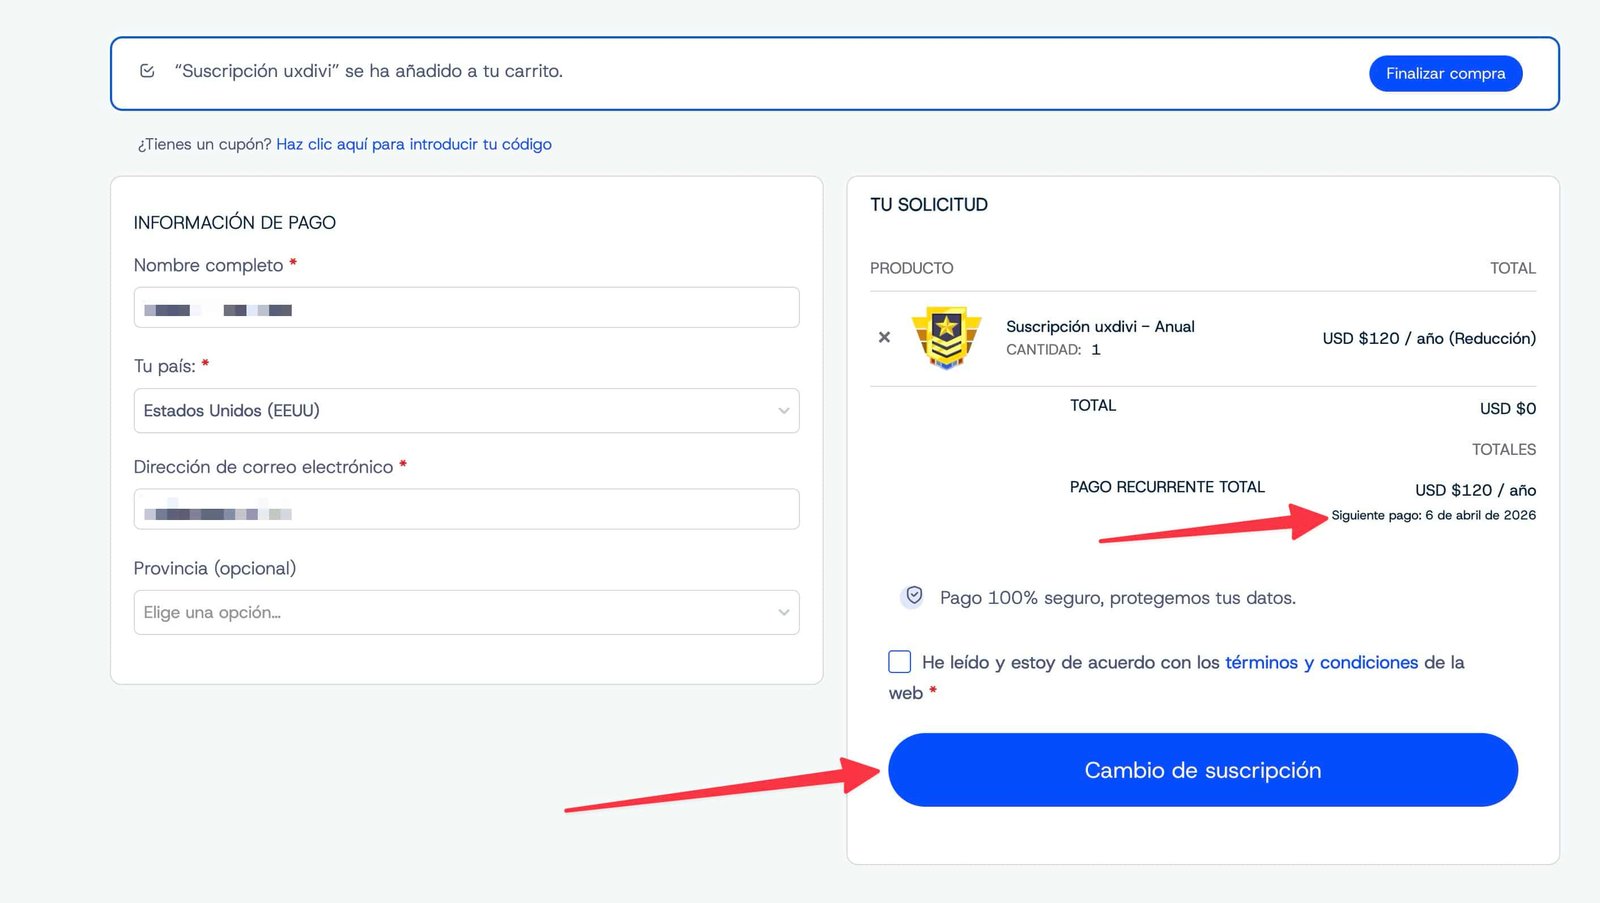Open the términos y condiciones link
The width and height of the screenshot is (1600, 903).
coord(1321,662)
